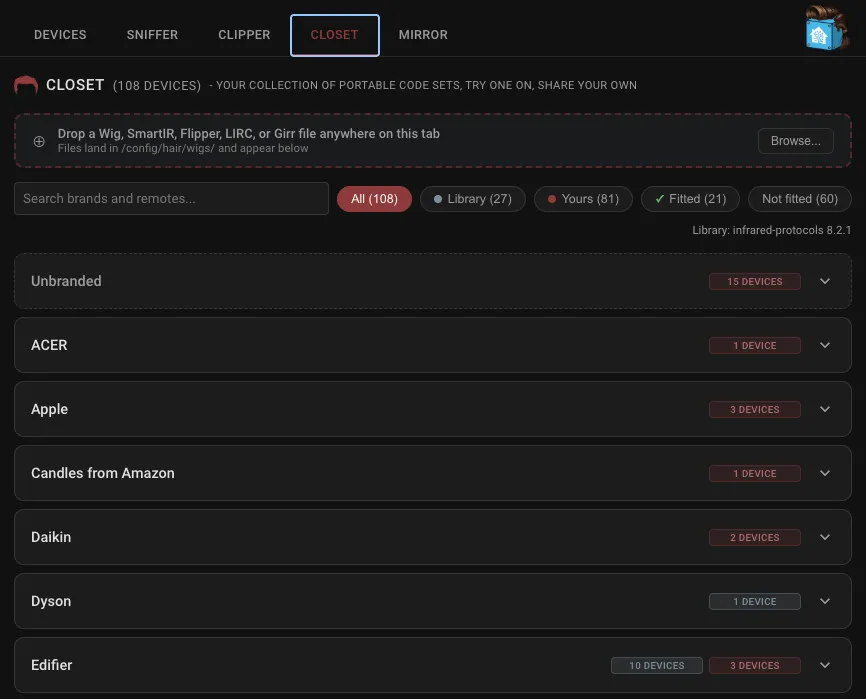This screenshot has height=699, width=866.
Task: Click the Unbranded 15 devices badge
Action: (754, 281)
